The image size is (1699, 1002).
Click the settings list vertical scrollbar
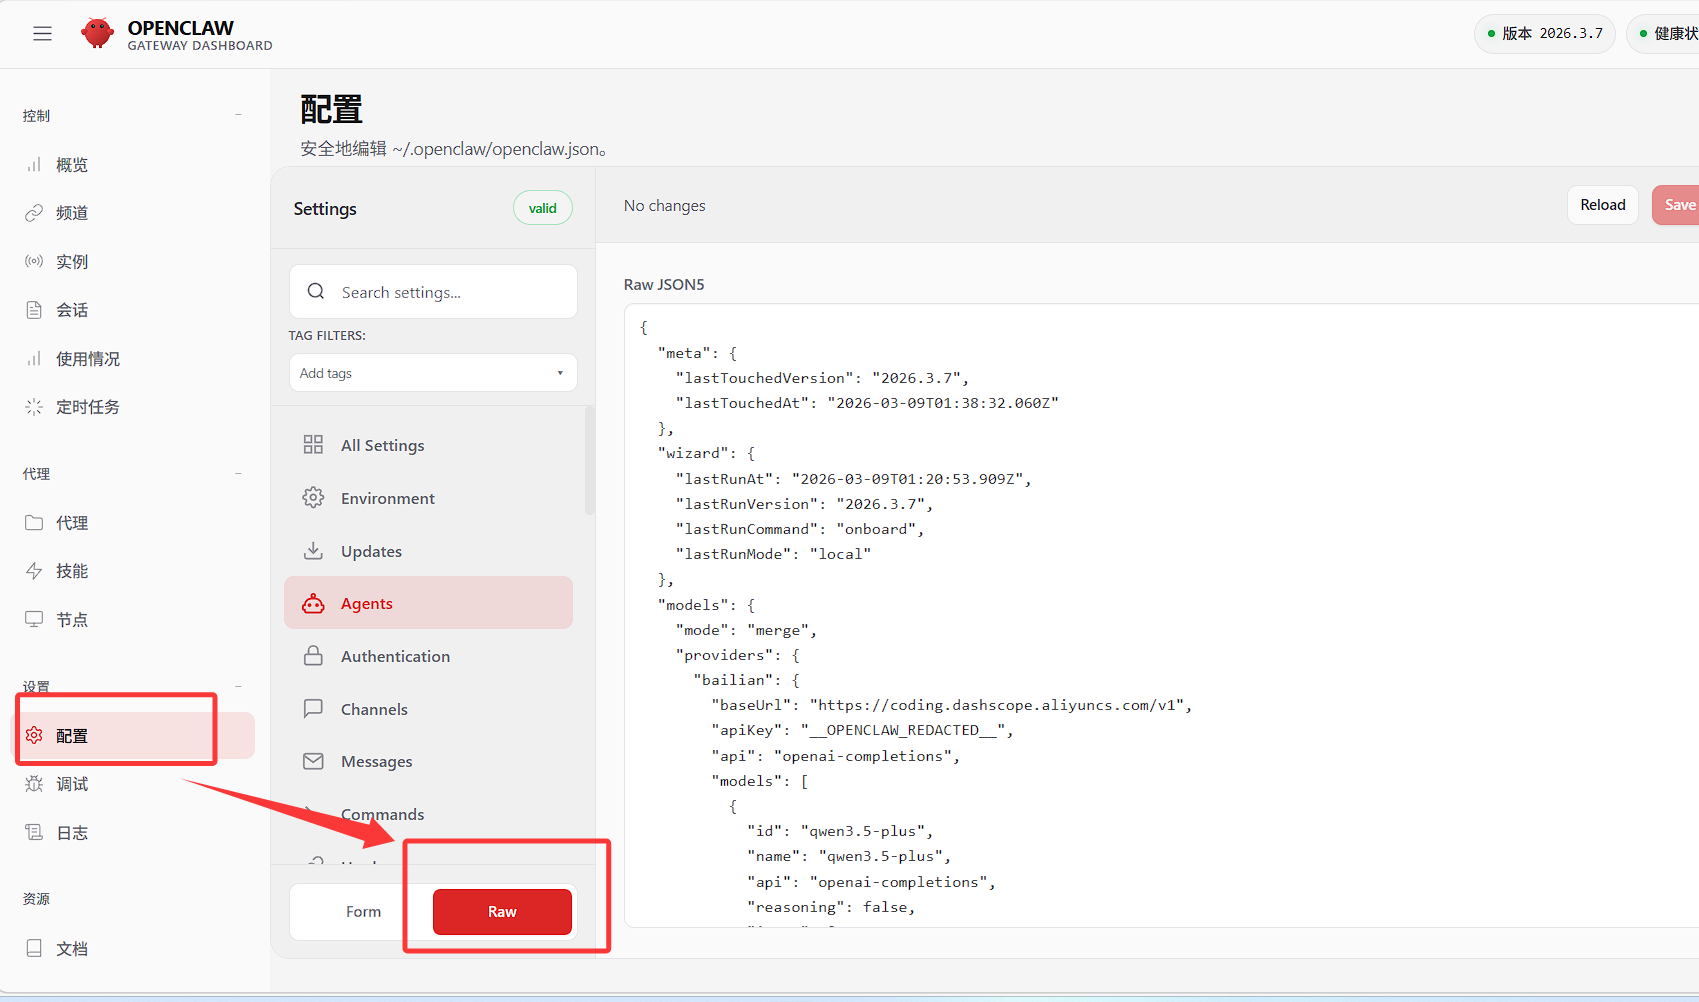(590, 462)
